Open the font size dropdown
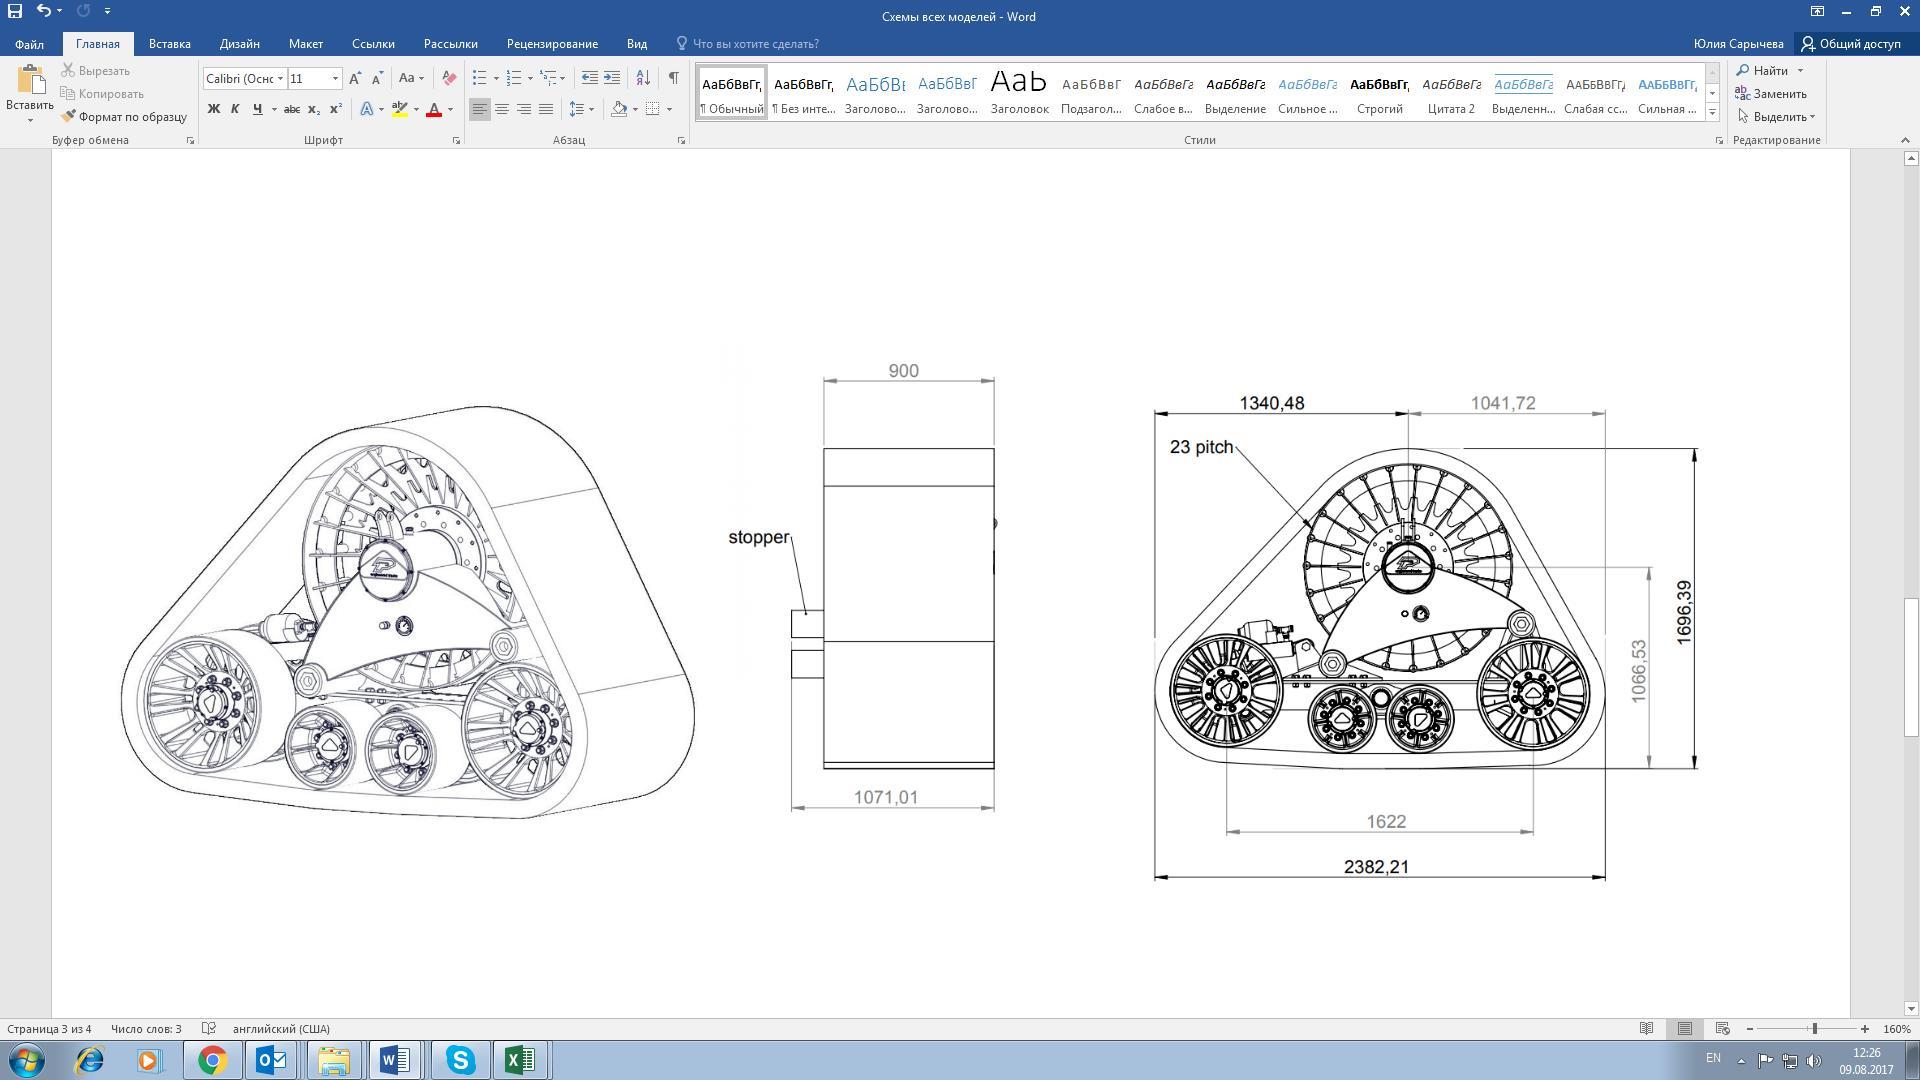This screenshot has height=1080, width=1920. (335, 78)
